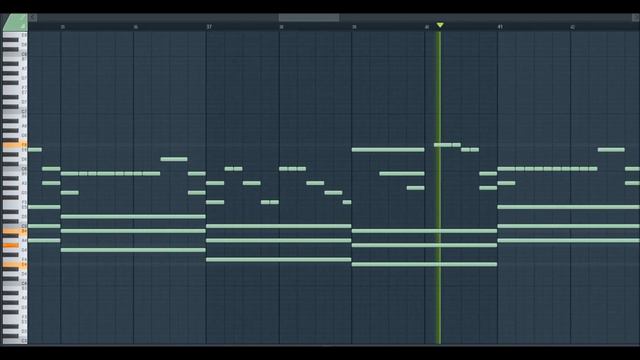640x360 pixels.
Task: Click the horizontal scrollbar right arrow
Action: point(636,18)
